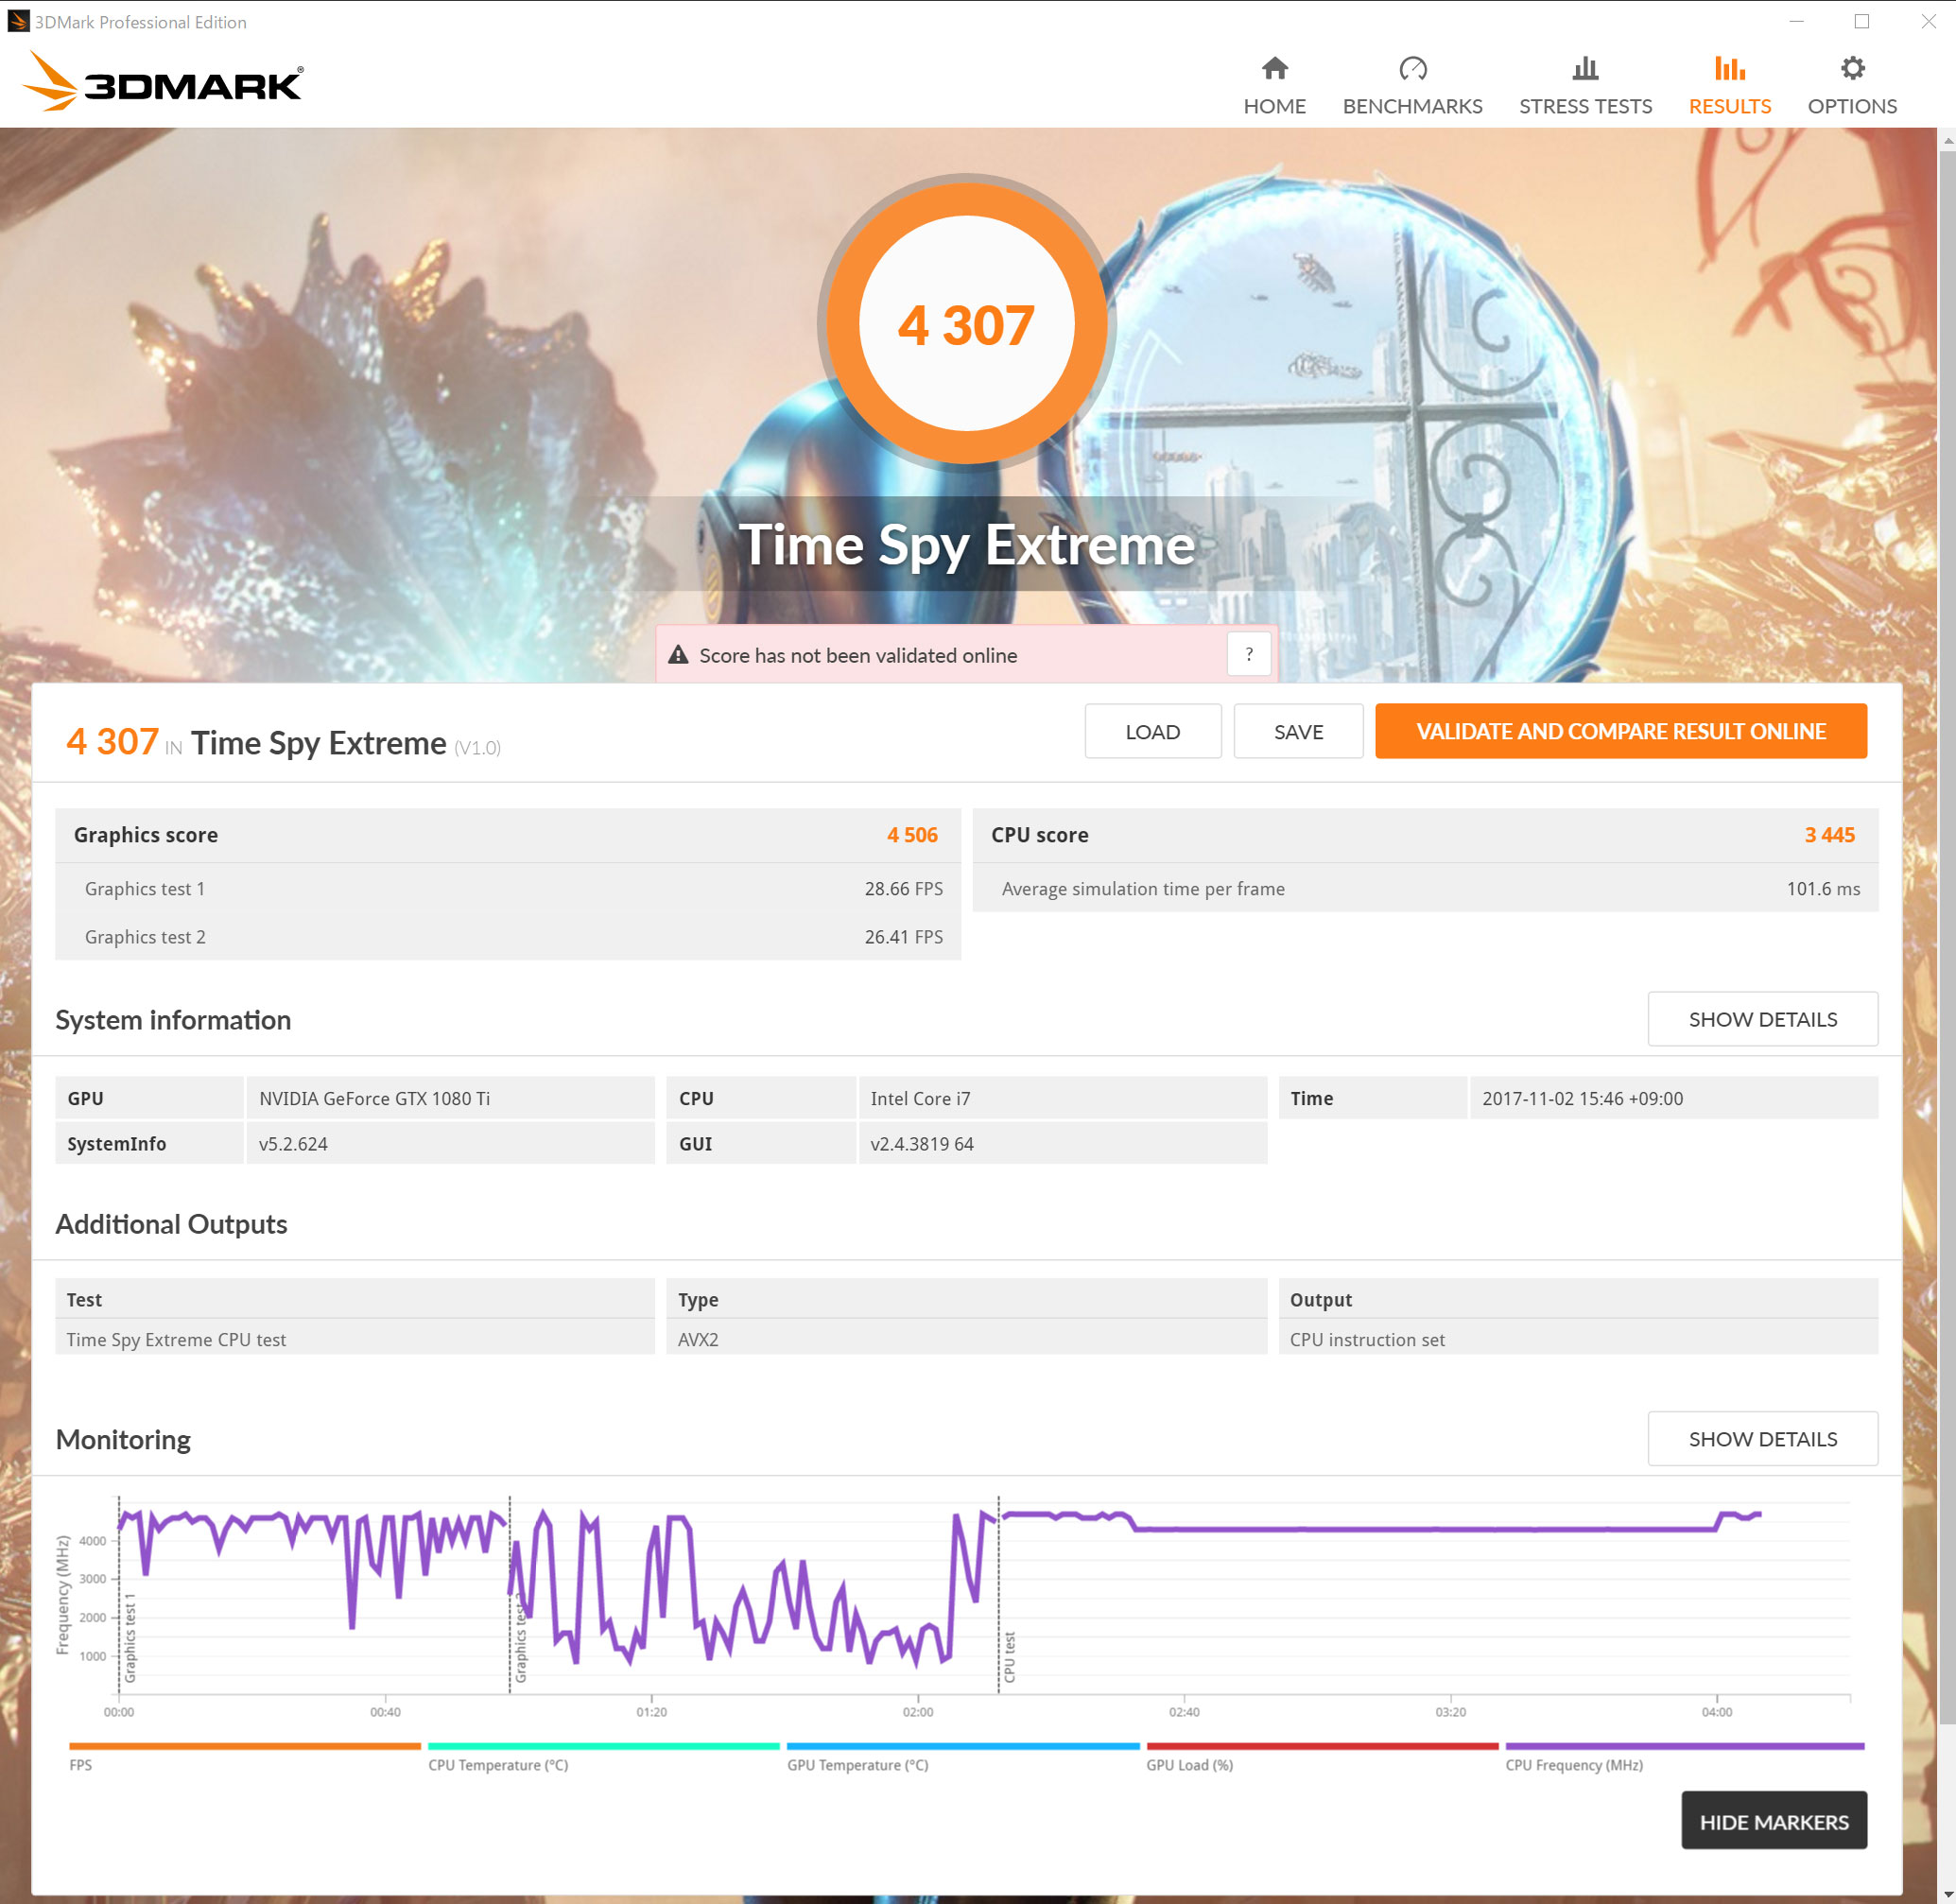Click the warning triangle icon on validation notice
Screen dimensions: 1956x1904
678,655
